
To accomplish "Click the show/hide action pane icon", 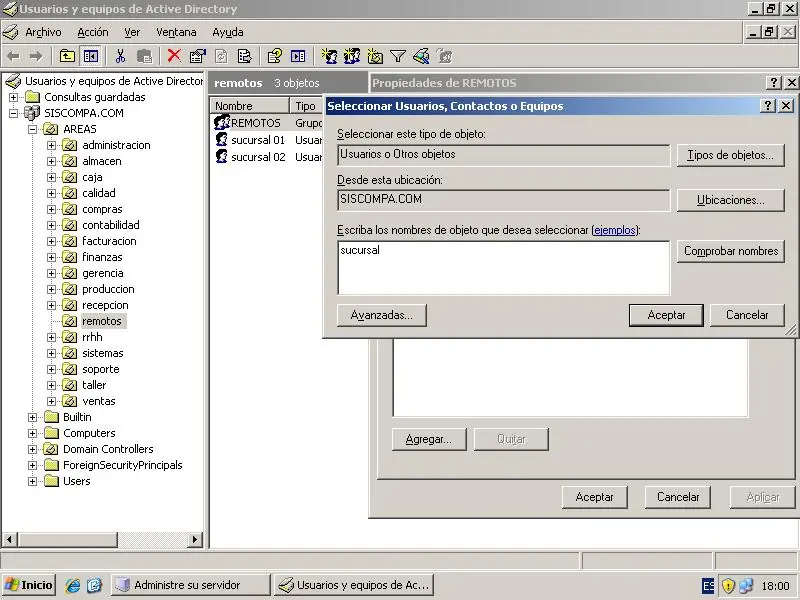I will 298,56.
